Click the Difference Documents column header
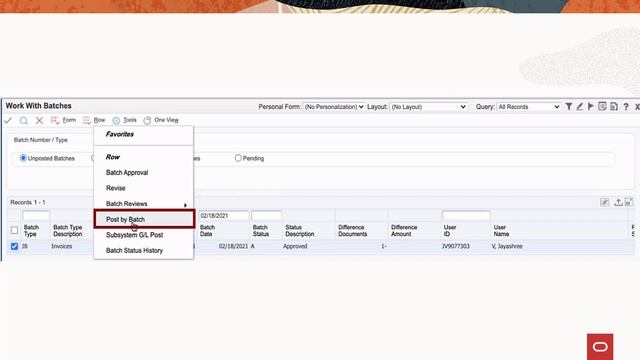640x360 pixels. coord(353,231)
